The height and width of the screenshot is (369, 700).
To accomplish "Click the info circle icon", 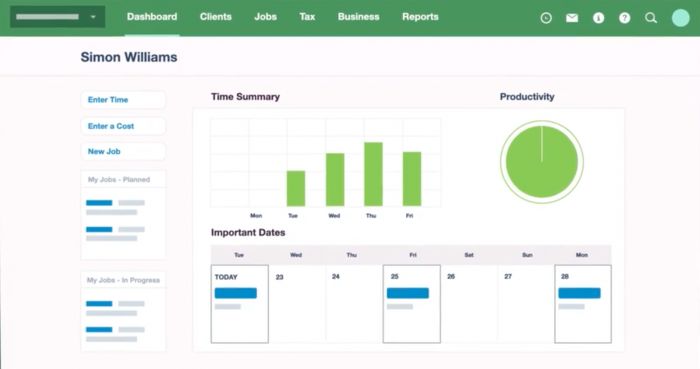I will [598, 18].
